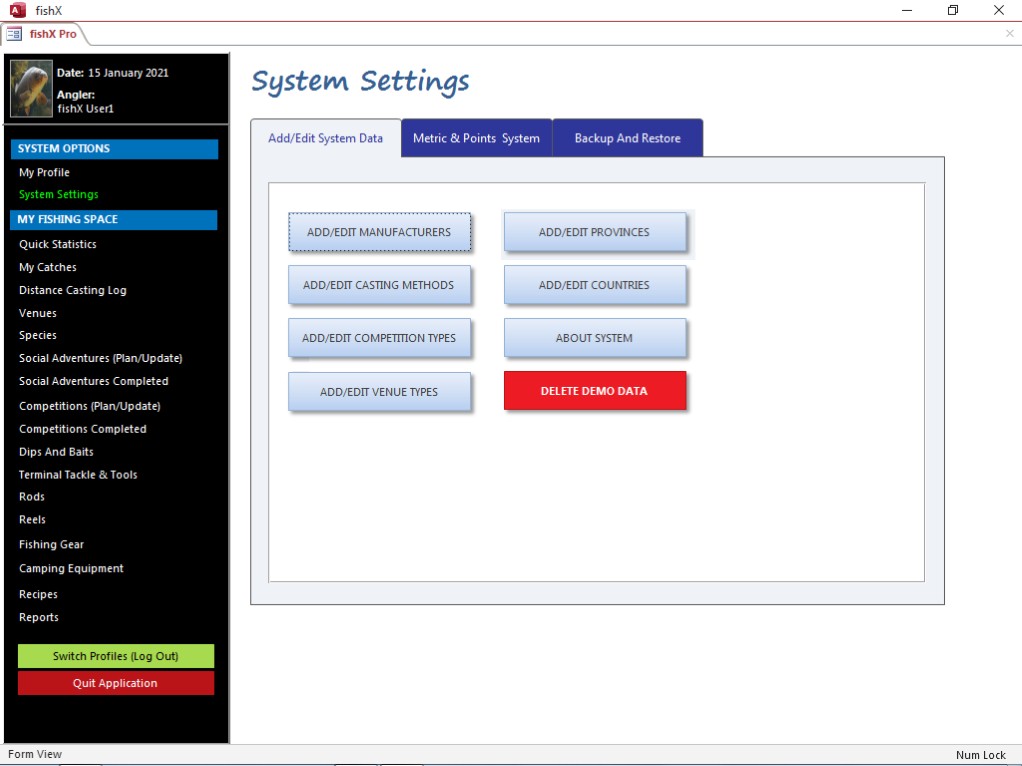
Task: Click the angler profile photo thumbnail
Action: click(x=31, y=89)
